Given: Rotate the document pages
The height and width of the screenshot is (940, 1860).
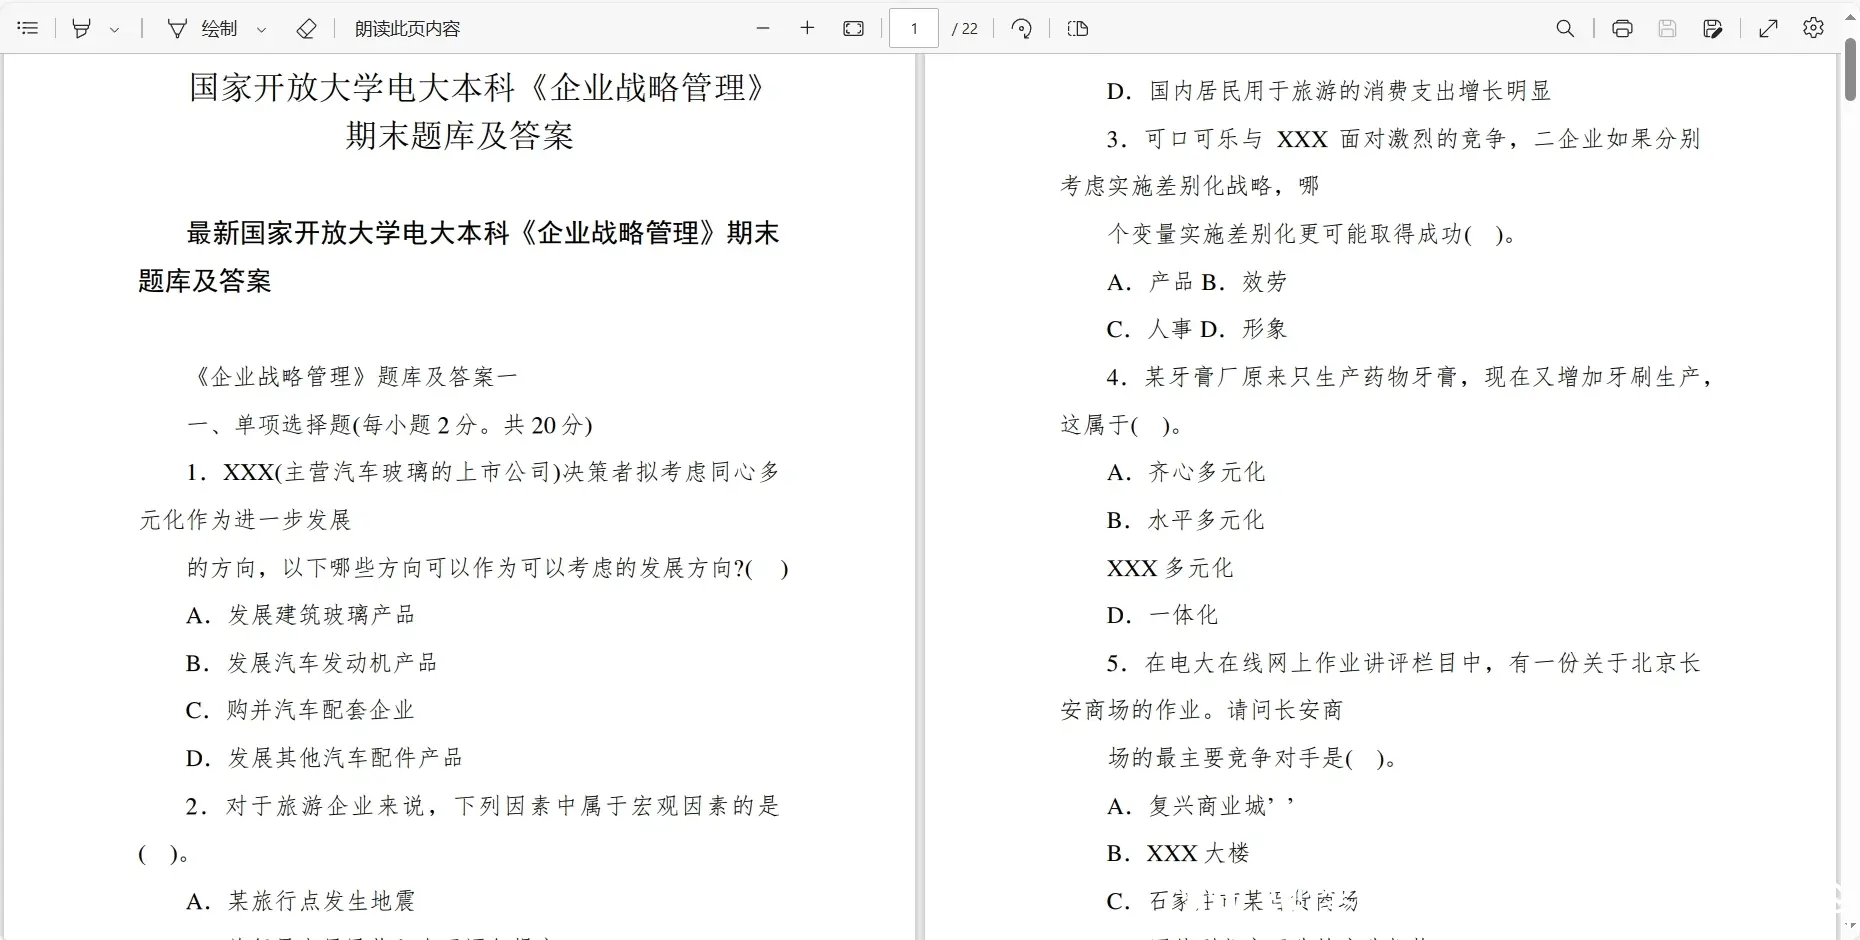Looking at the screenshot, I should click(1021, 28).
